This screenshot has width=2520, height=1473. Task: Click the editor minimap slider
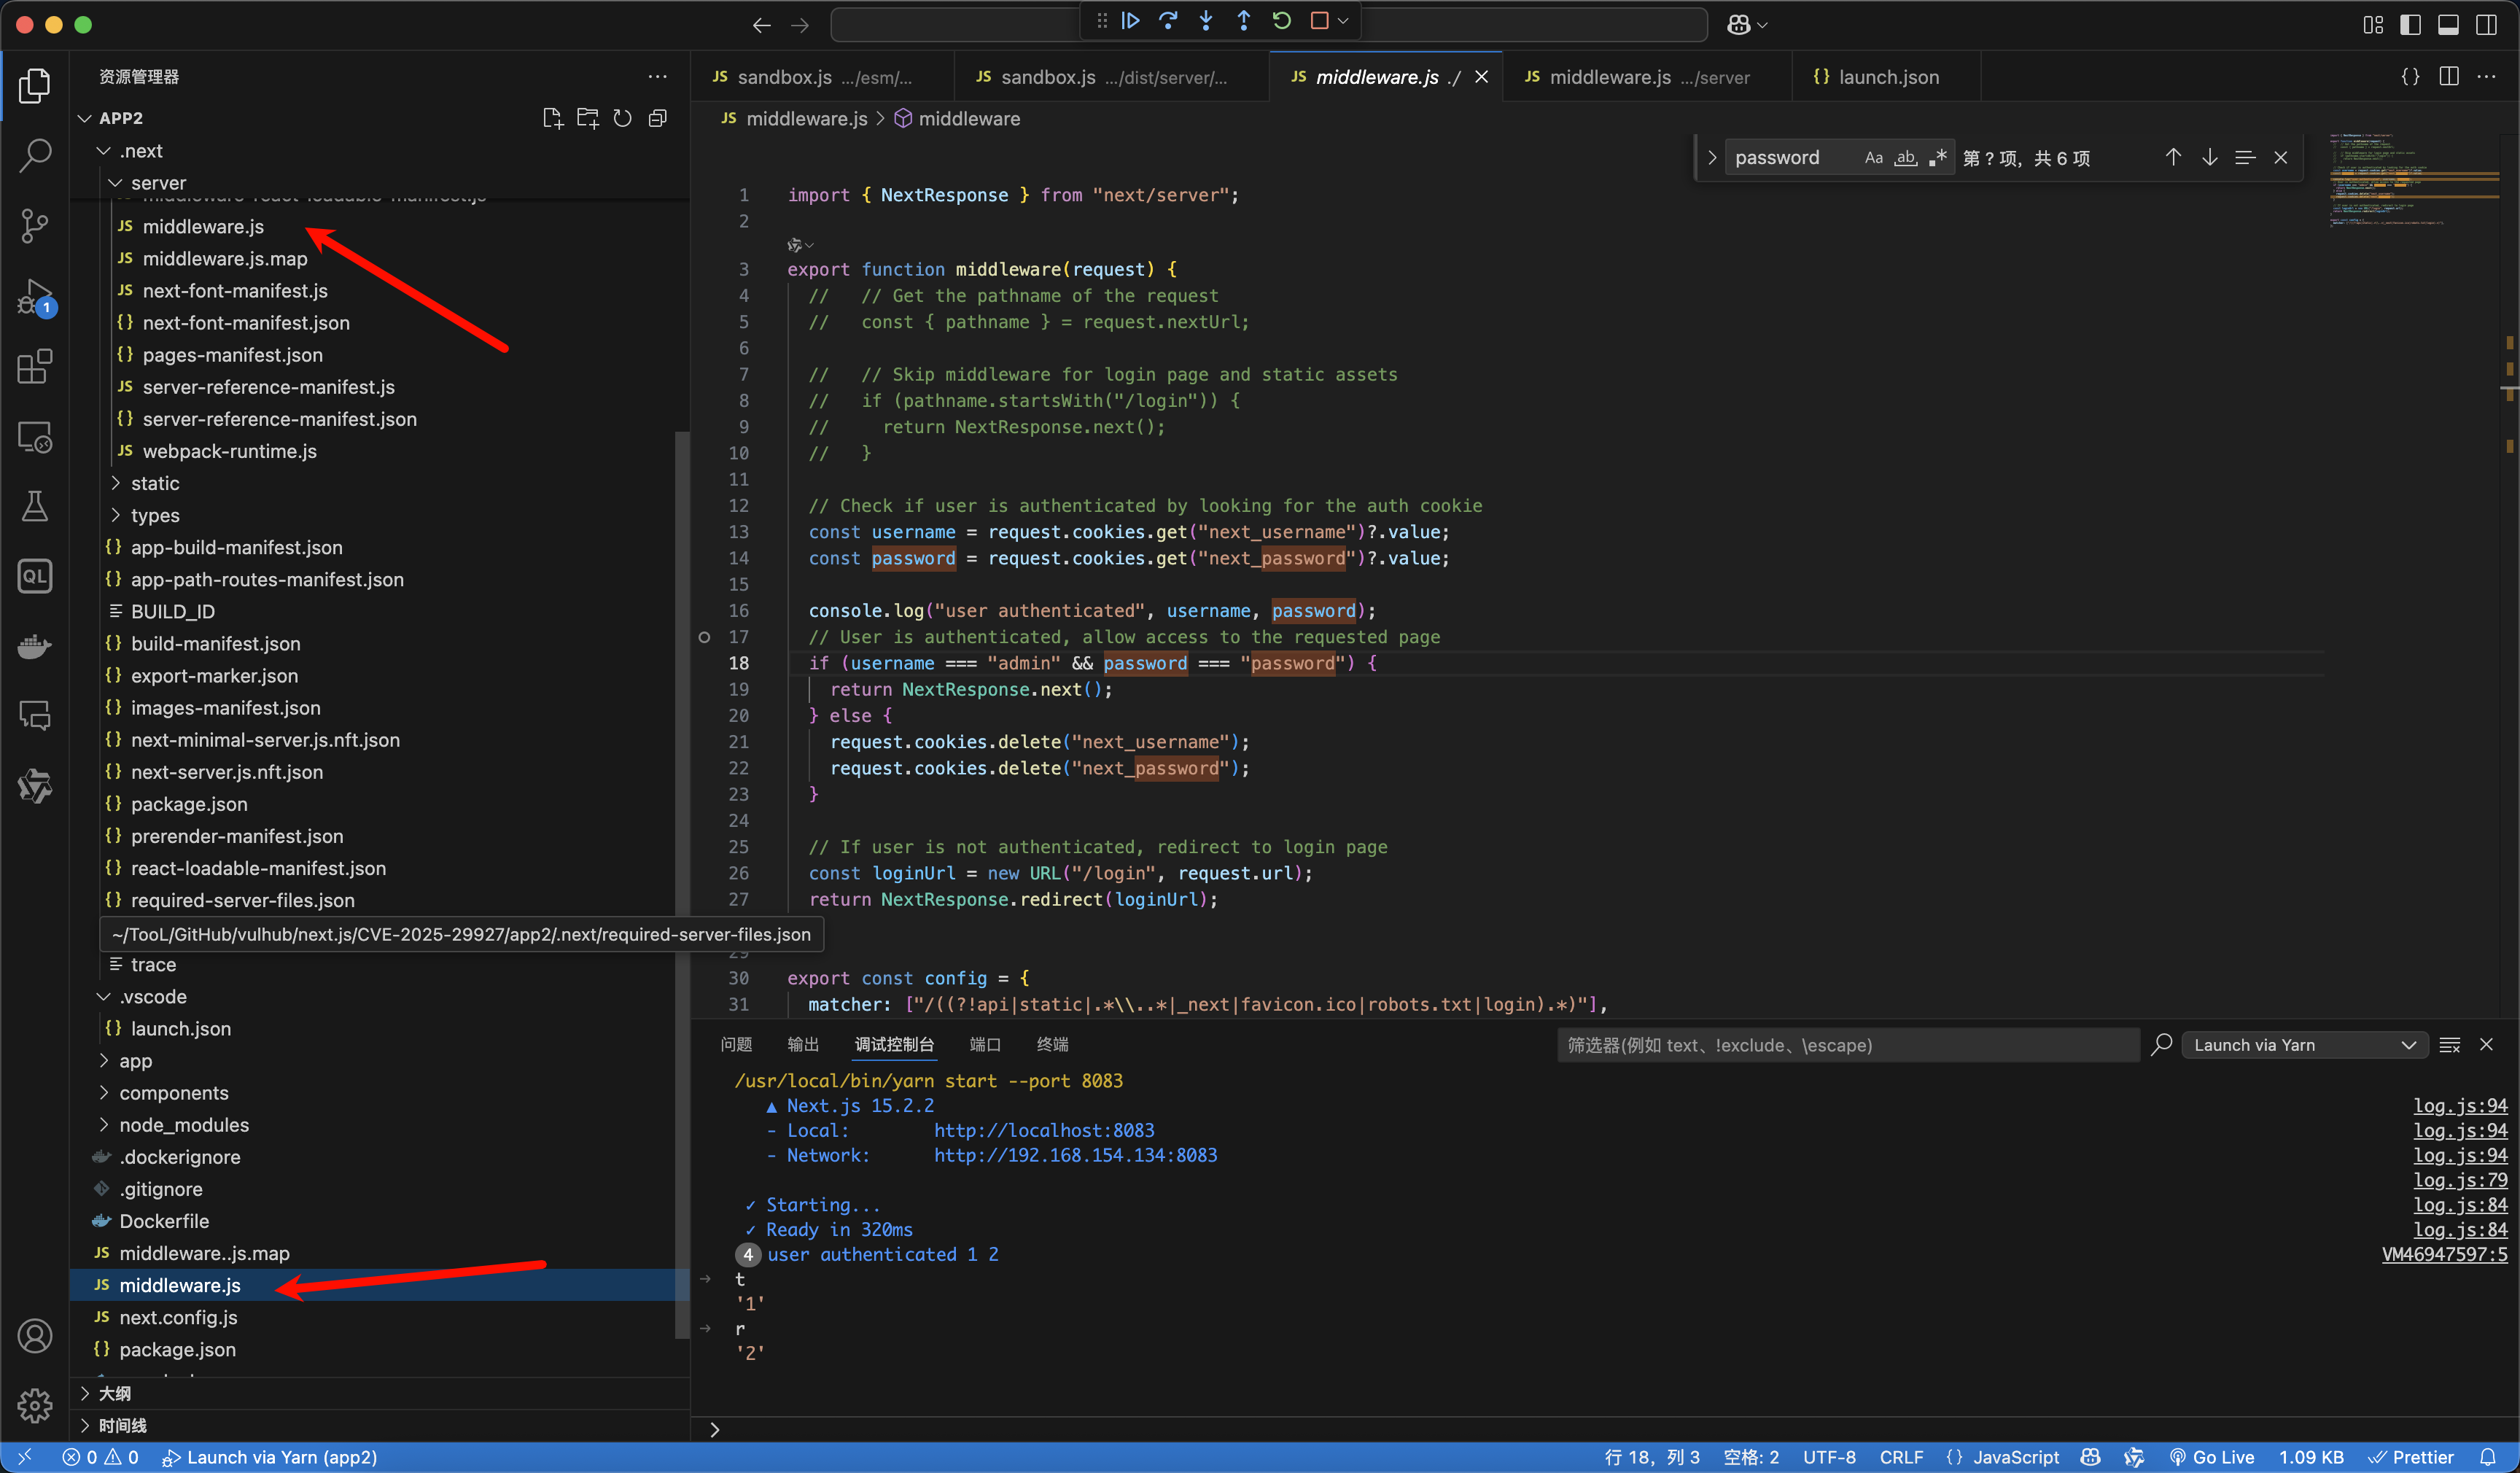(x=2413, y=180)
